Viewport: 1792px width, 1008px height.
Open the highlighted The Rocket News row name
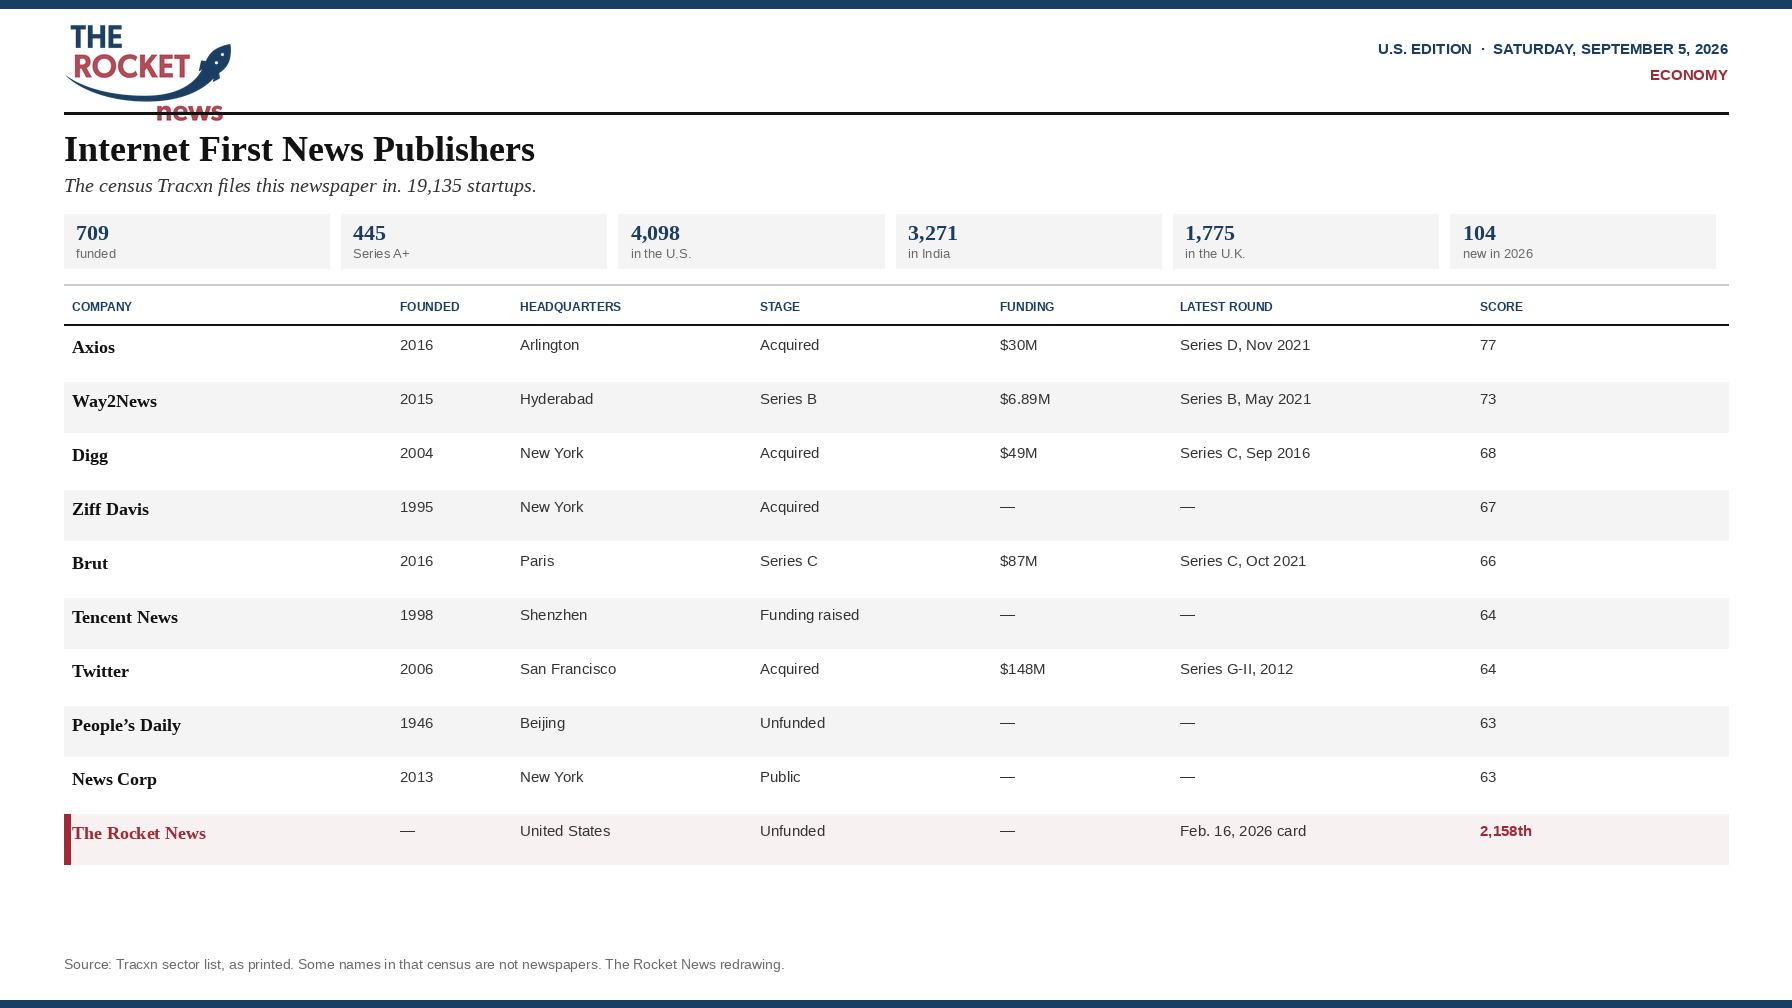point(139,833)
